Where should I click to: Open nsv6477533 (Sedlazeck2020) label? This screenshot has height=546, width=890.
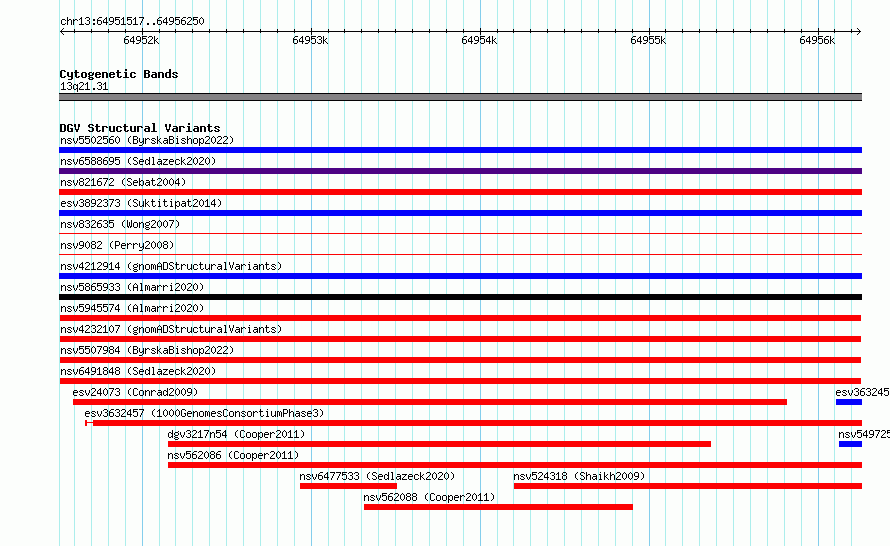point(377,476)
